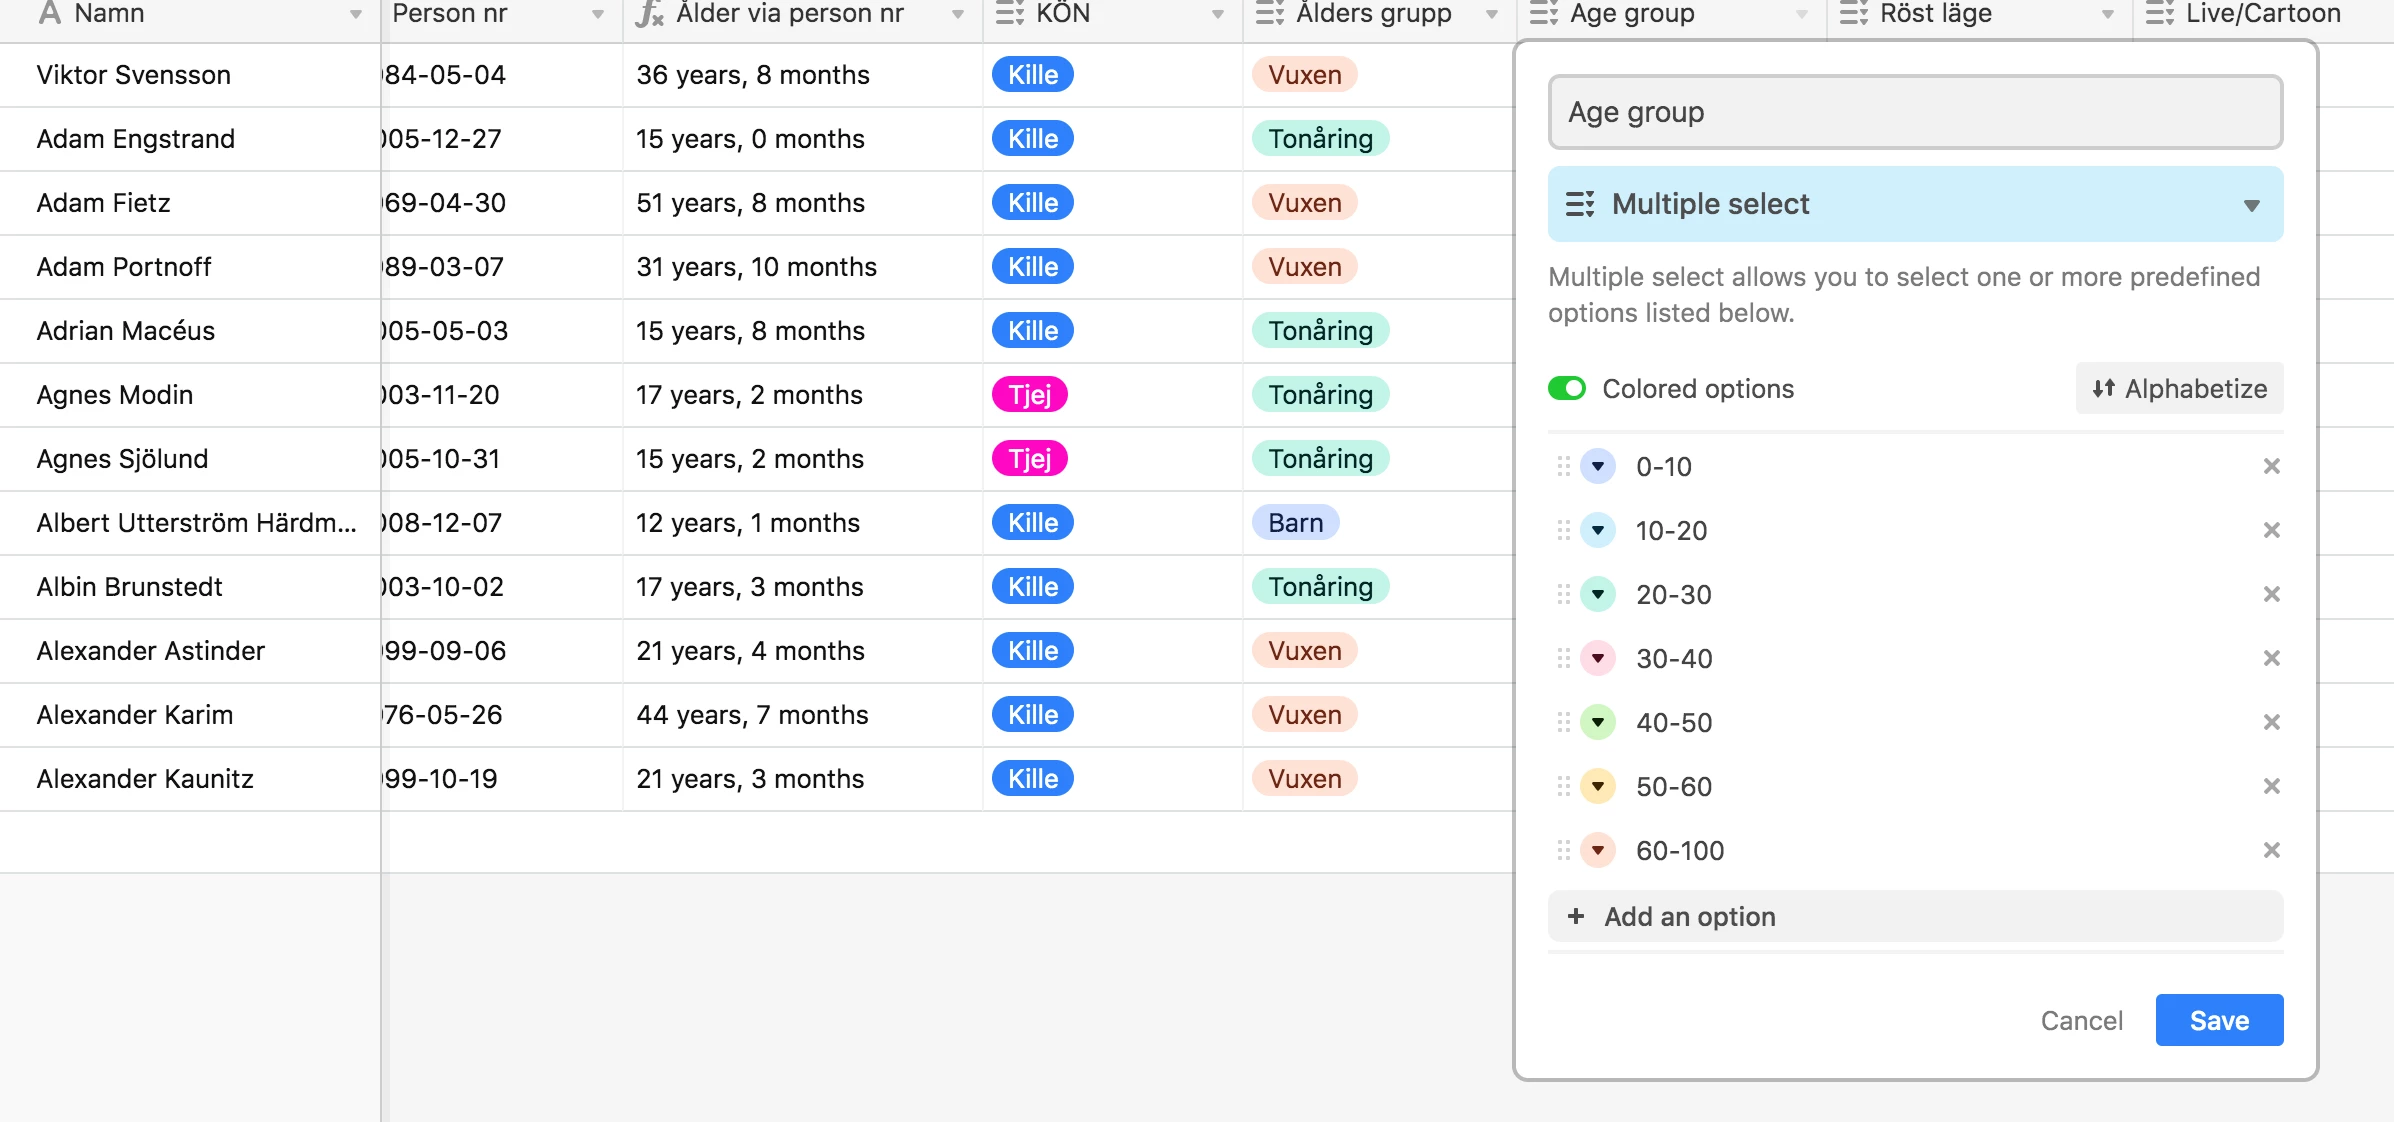2394x1122 pixels.
Task: Open Ålders grupp column dropdown arrow
Action: (1491, 15)
